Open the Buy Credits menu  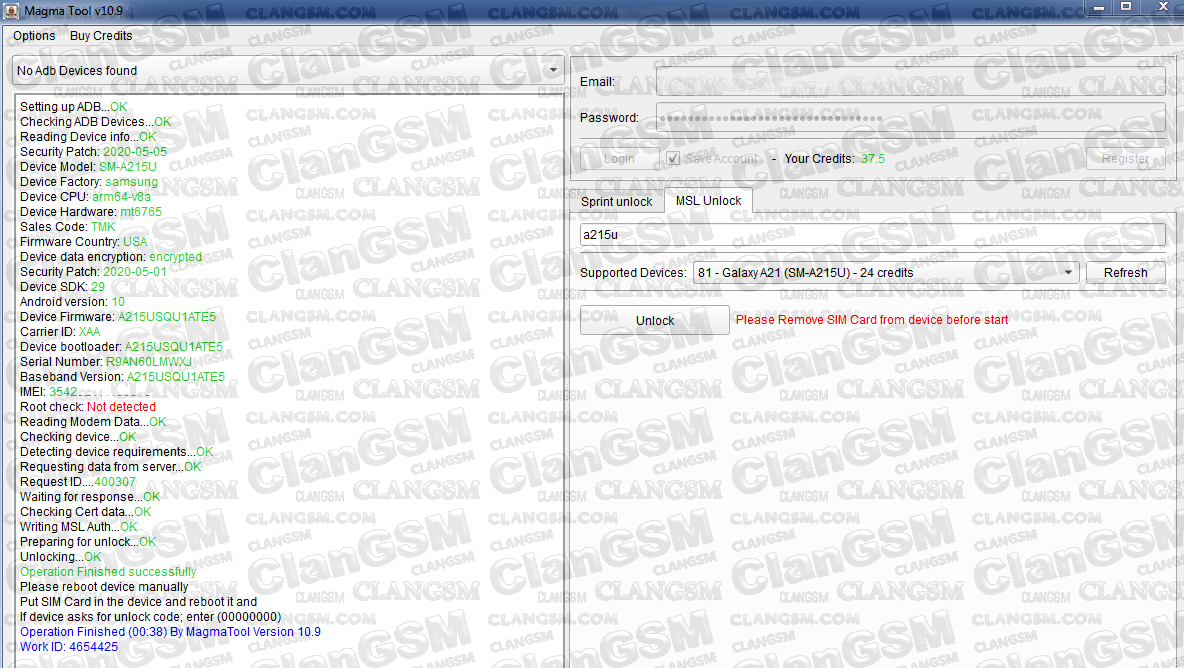tap(101, 35)
